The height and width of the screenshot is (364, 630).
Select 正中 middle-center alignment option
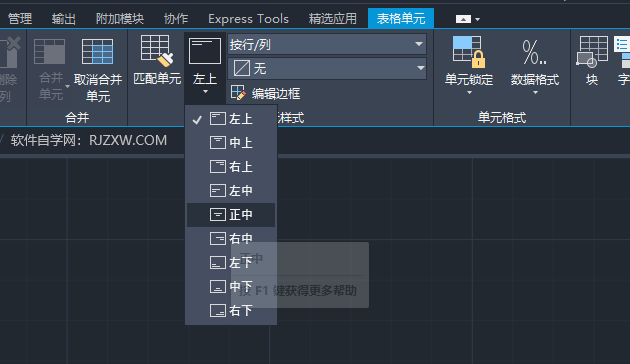[231, 215]
